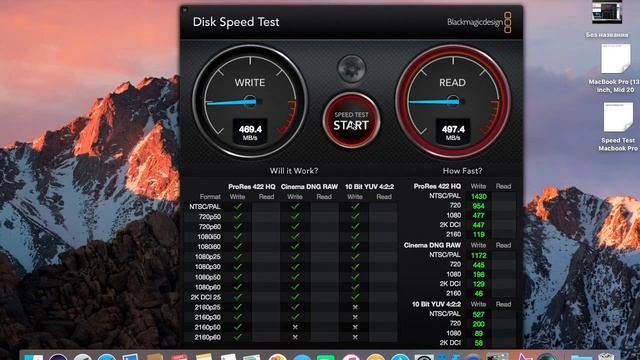
Task: Click the 'Will it Work?' heading
Action: (x=294, y=171)
